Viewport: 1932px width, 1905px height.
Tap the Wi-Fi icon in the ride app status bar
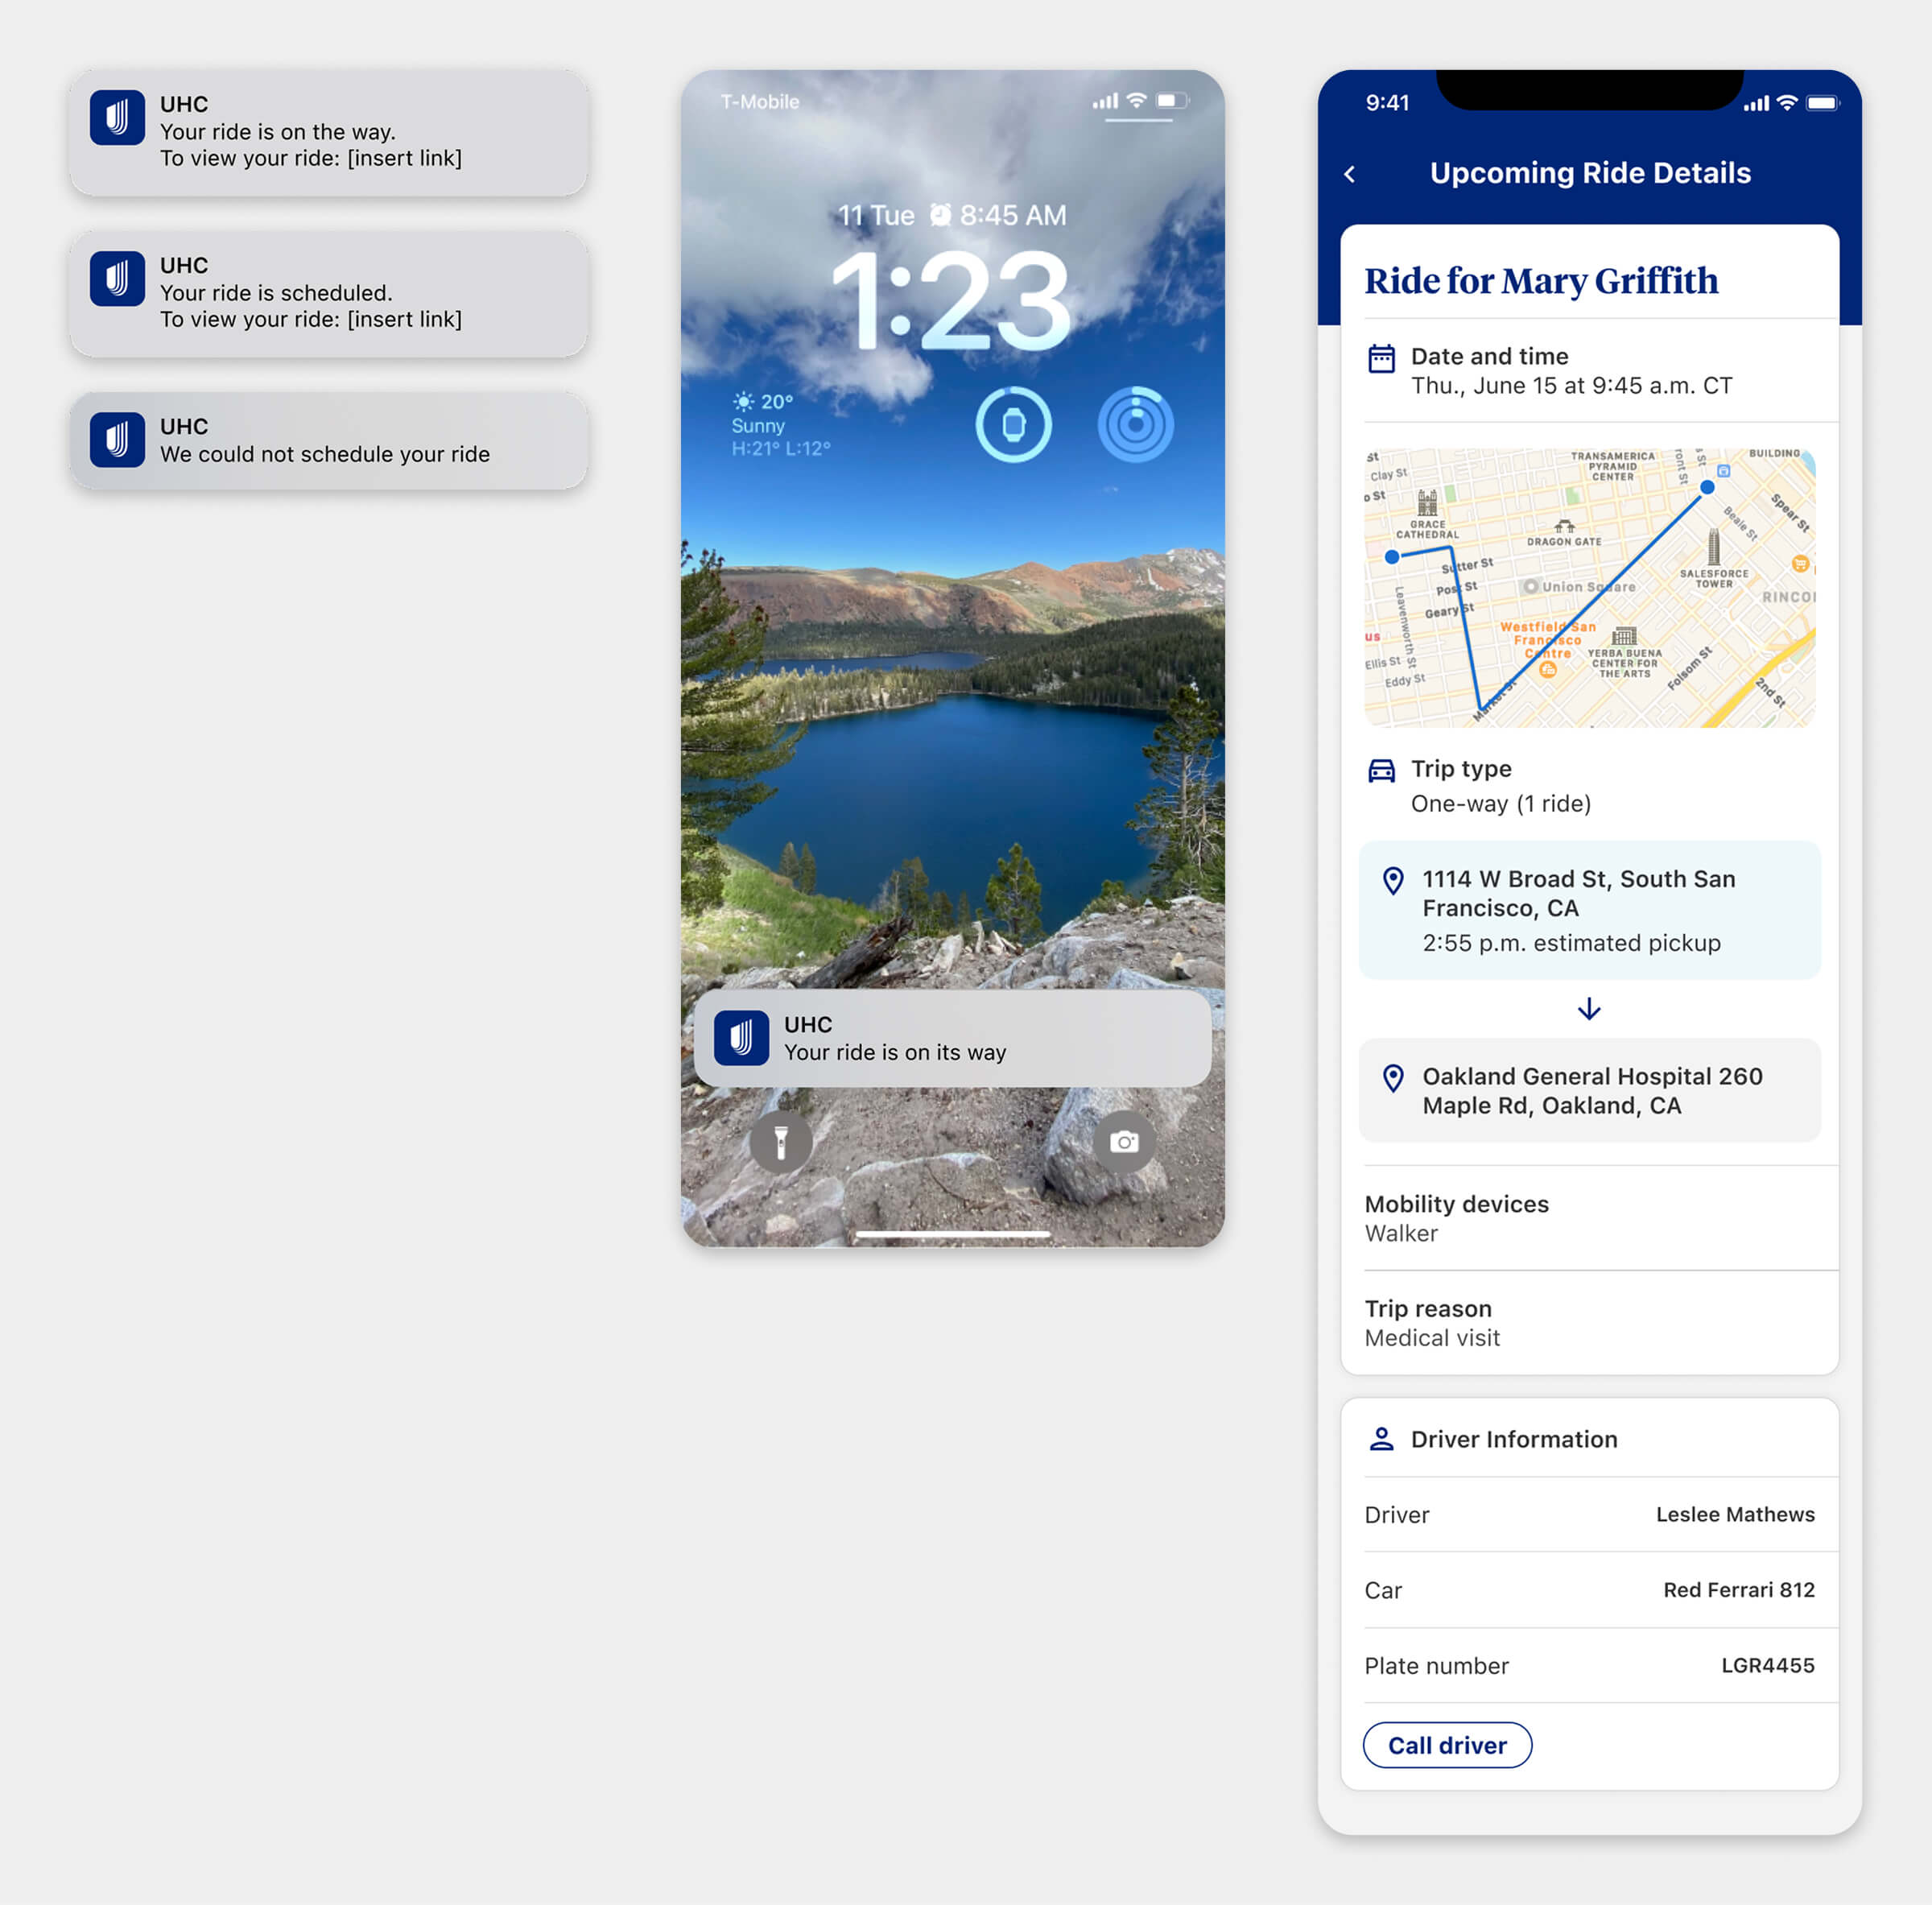click(1787, 103)
